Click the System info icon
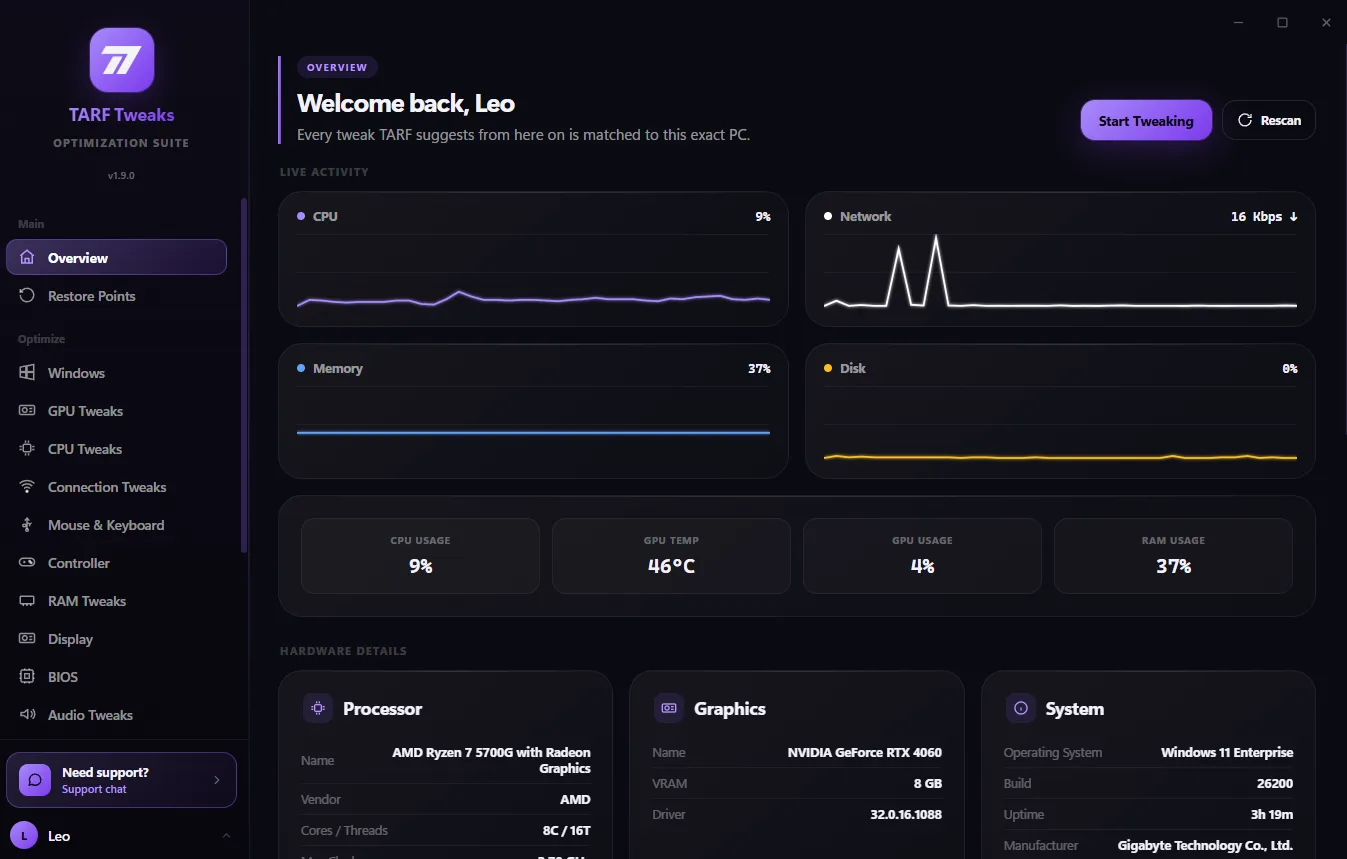1347x859 pixels. pos(1020,708)
